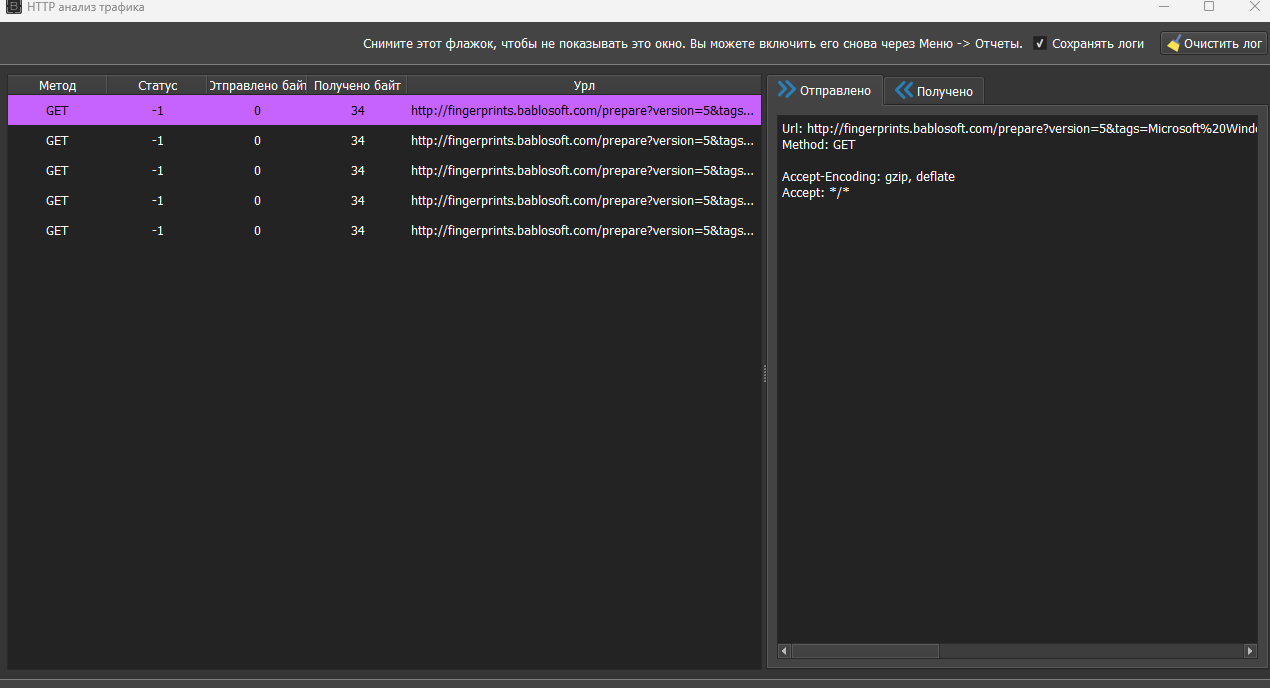Screen dimensions: 1270x688
Task: Click the horizontal scrollbar thumb in details panel
Action: click(x=864, y=651)
